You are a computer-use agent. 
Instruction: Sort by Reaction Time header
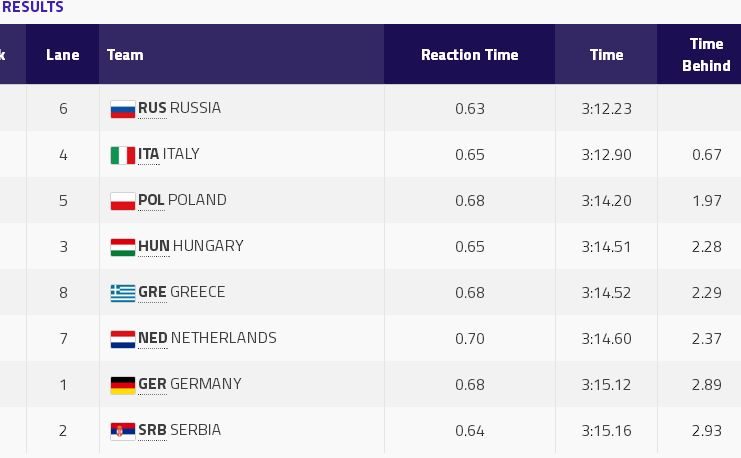pyautogui.click(x=469, y=55)
